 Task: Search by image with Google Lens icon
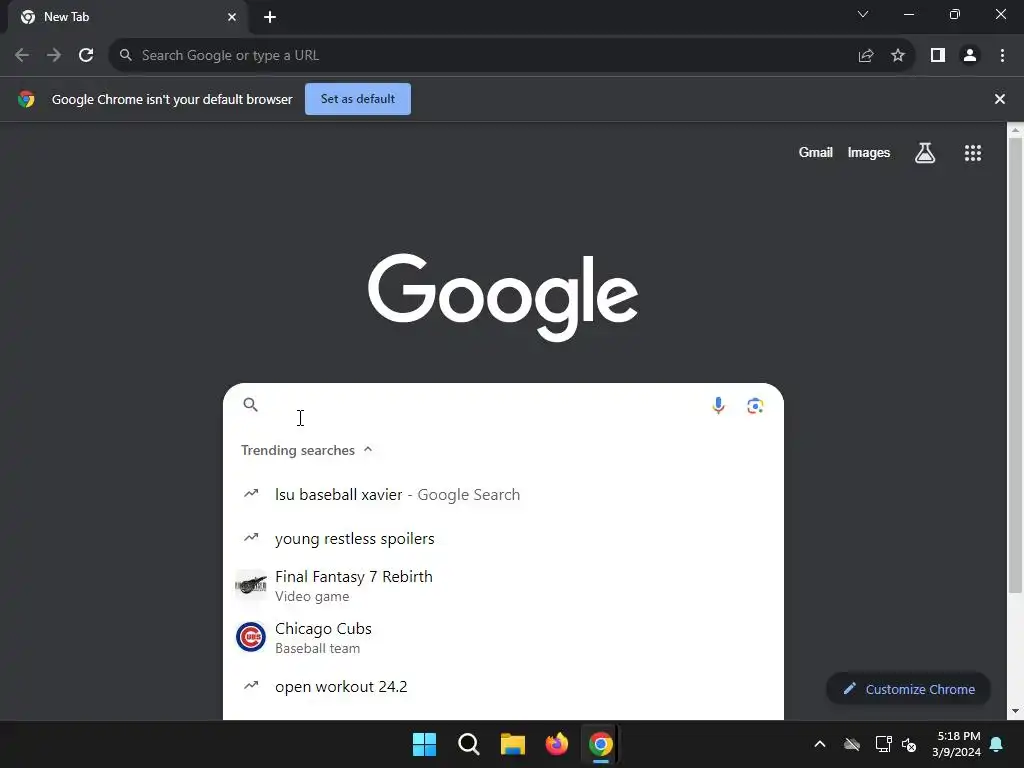point(755,406)
